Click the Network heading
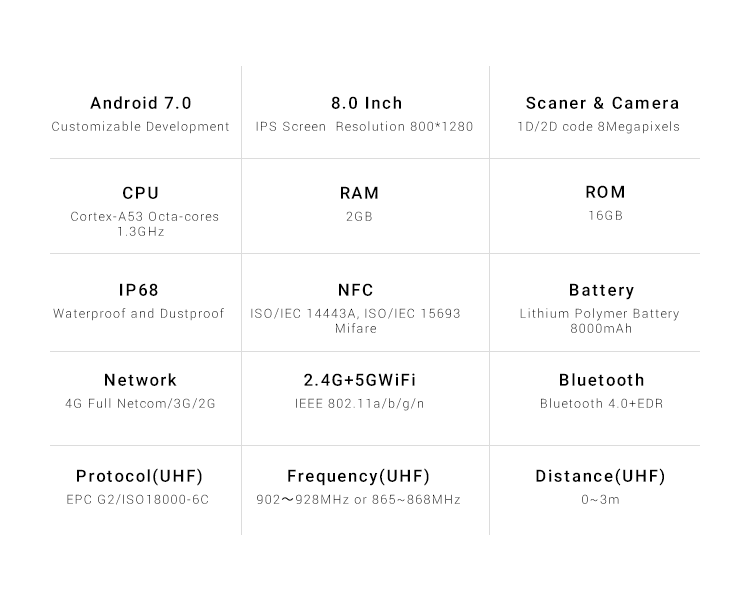This screenshot has width=750, height=600. tap(140, 380)
